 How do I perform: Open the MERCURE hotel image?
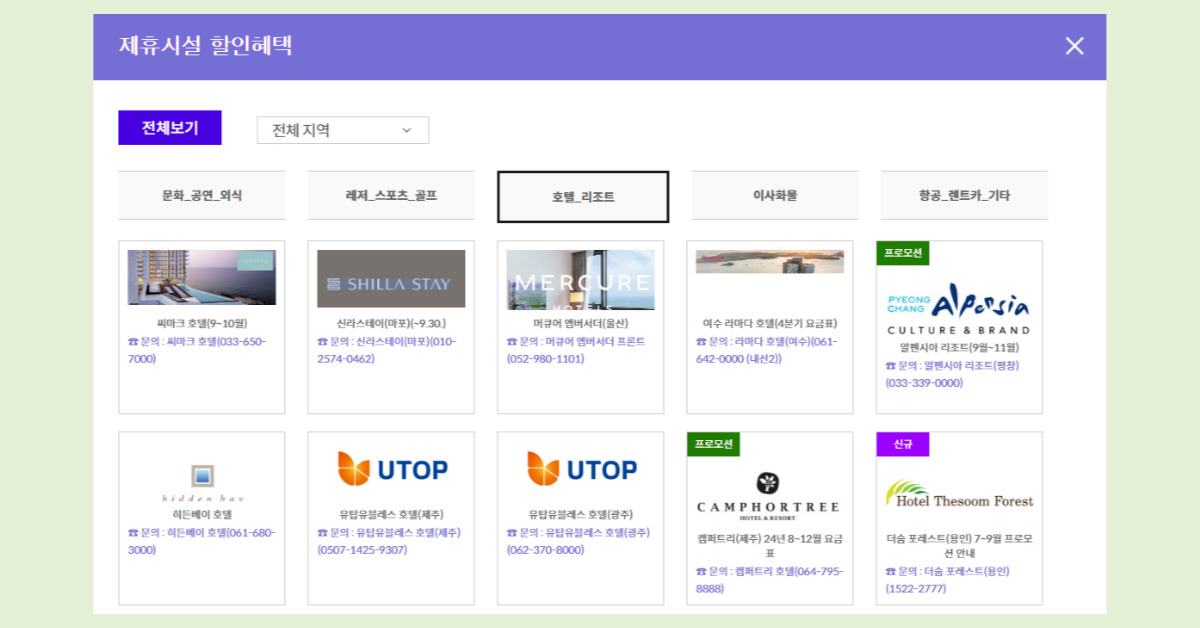click(x=581, y=280)
